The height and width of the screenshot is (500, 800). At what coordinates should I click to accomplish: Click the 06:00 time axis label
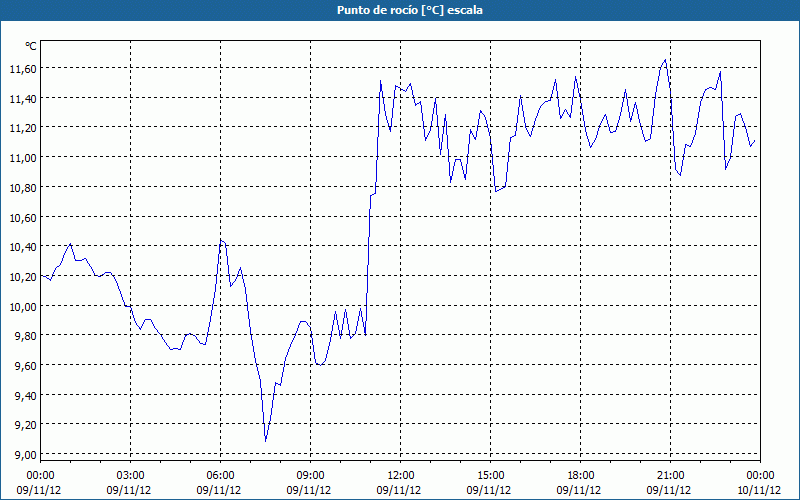[x=220, y=476]
